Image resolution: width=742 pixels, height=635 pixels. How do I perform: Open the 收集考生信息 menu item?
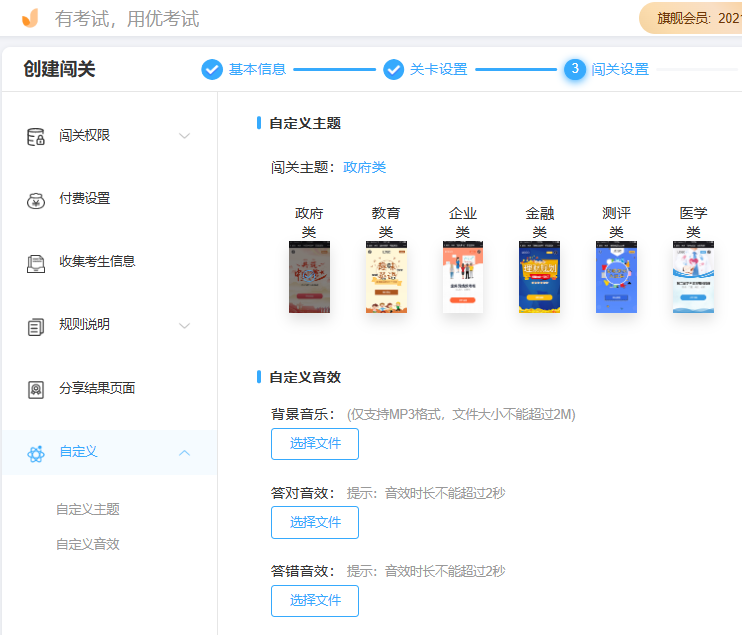coord(109,263)
